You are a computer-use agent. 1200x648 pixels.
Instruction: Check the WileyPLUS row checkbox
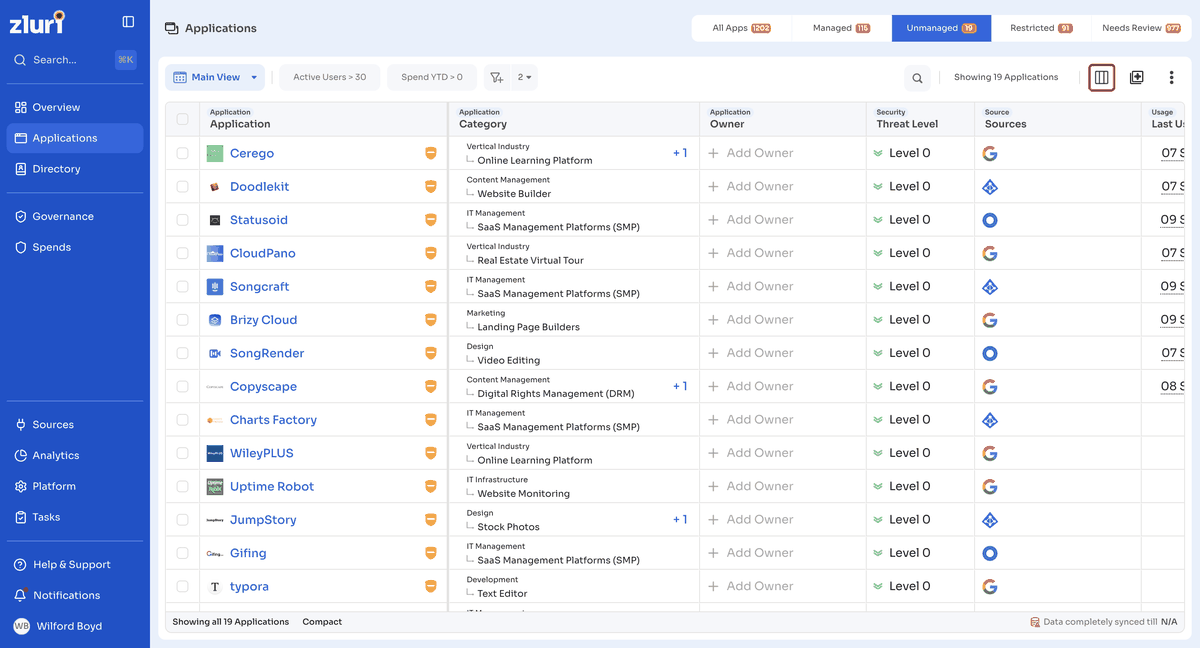(182, 453)
